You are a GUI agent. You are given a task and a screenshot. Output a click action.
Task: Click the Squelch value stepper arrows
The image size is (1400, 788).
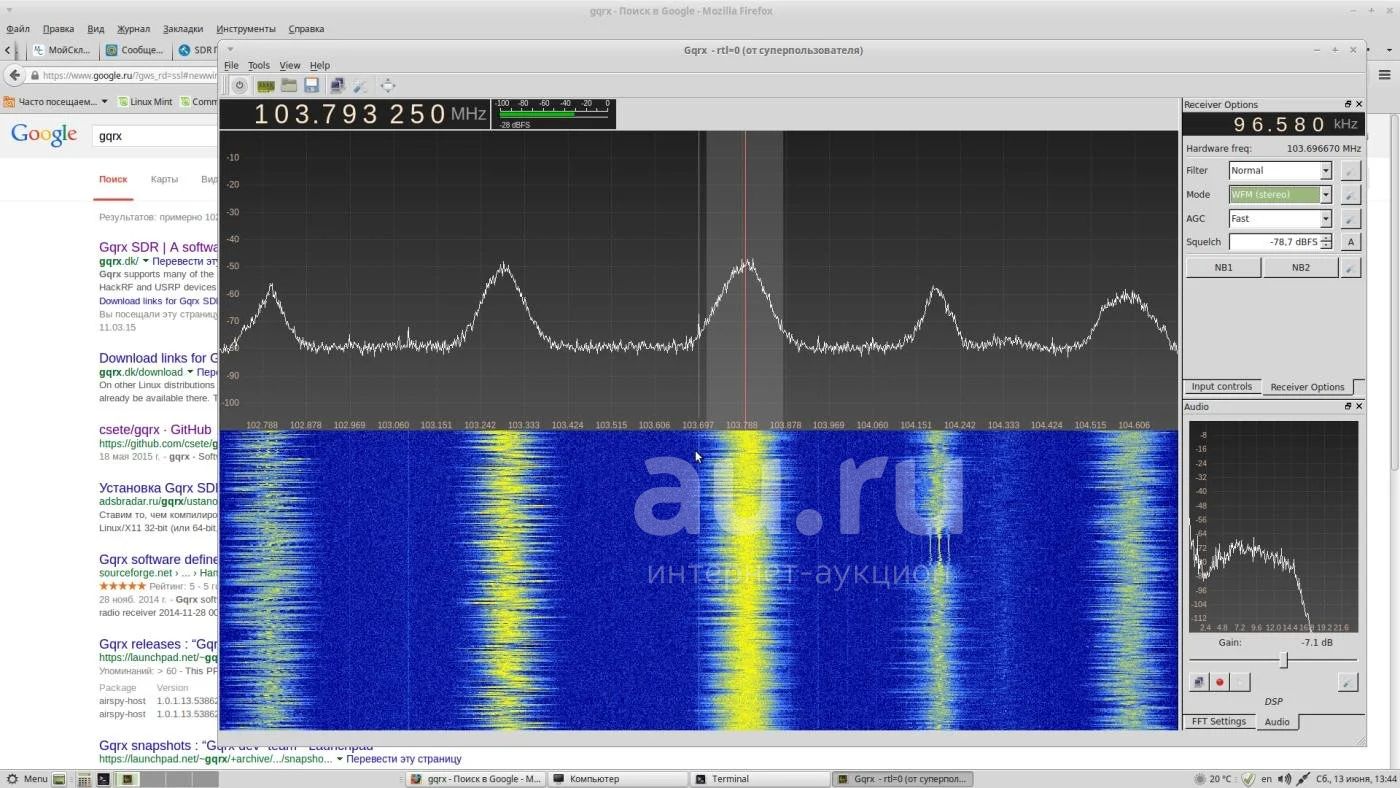coord(1326,242)
